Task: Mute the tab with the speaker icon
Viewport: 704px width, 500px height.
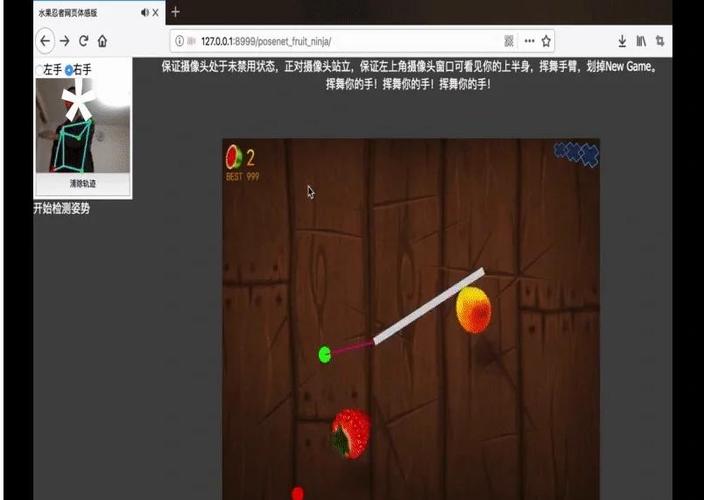Action: pos(145,13)
